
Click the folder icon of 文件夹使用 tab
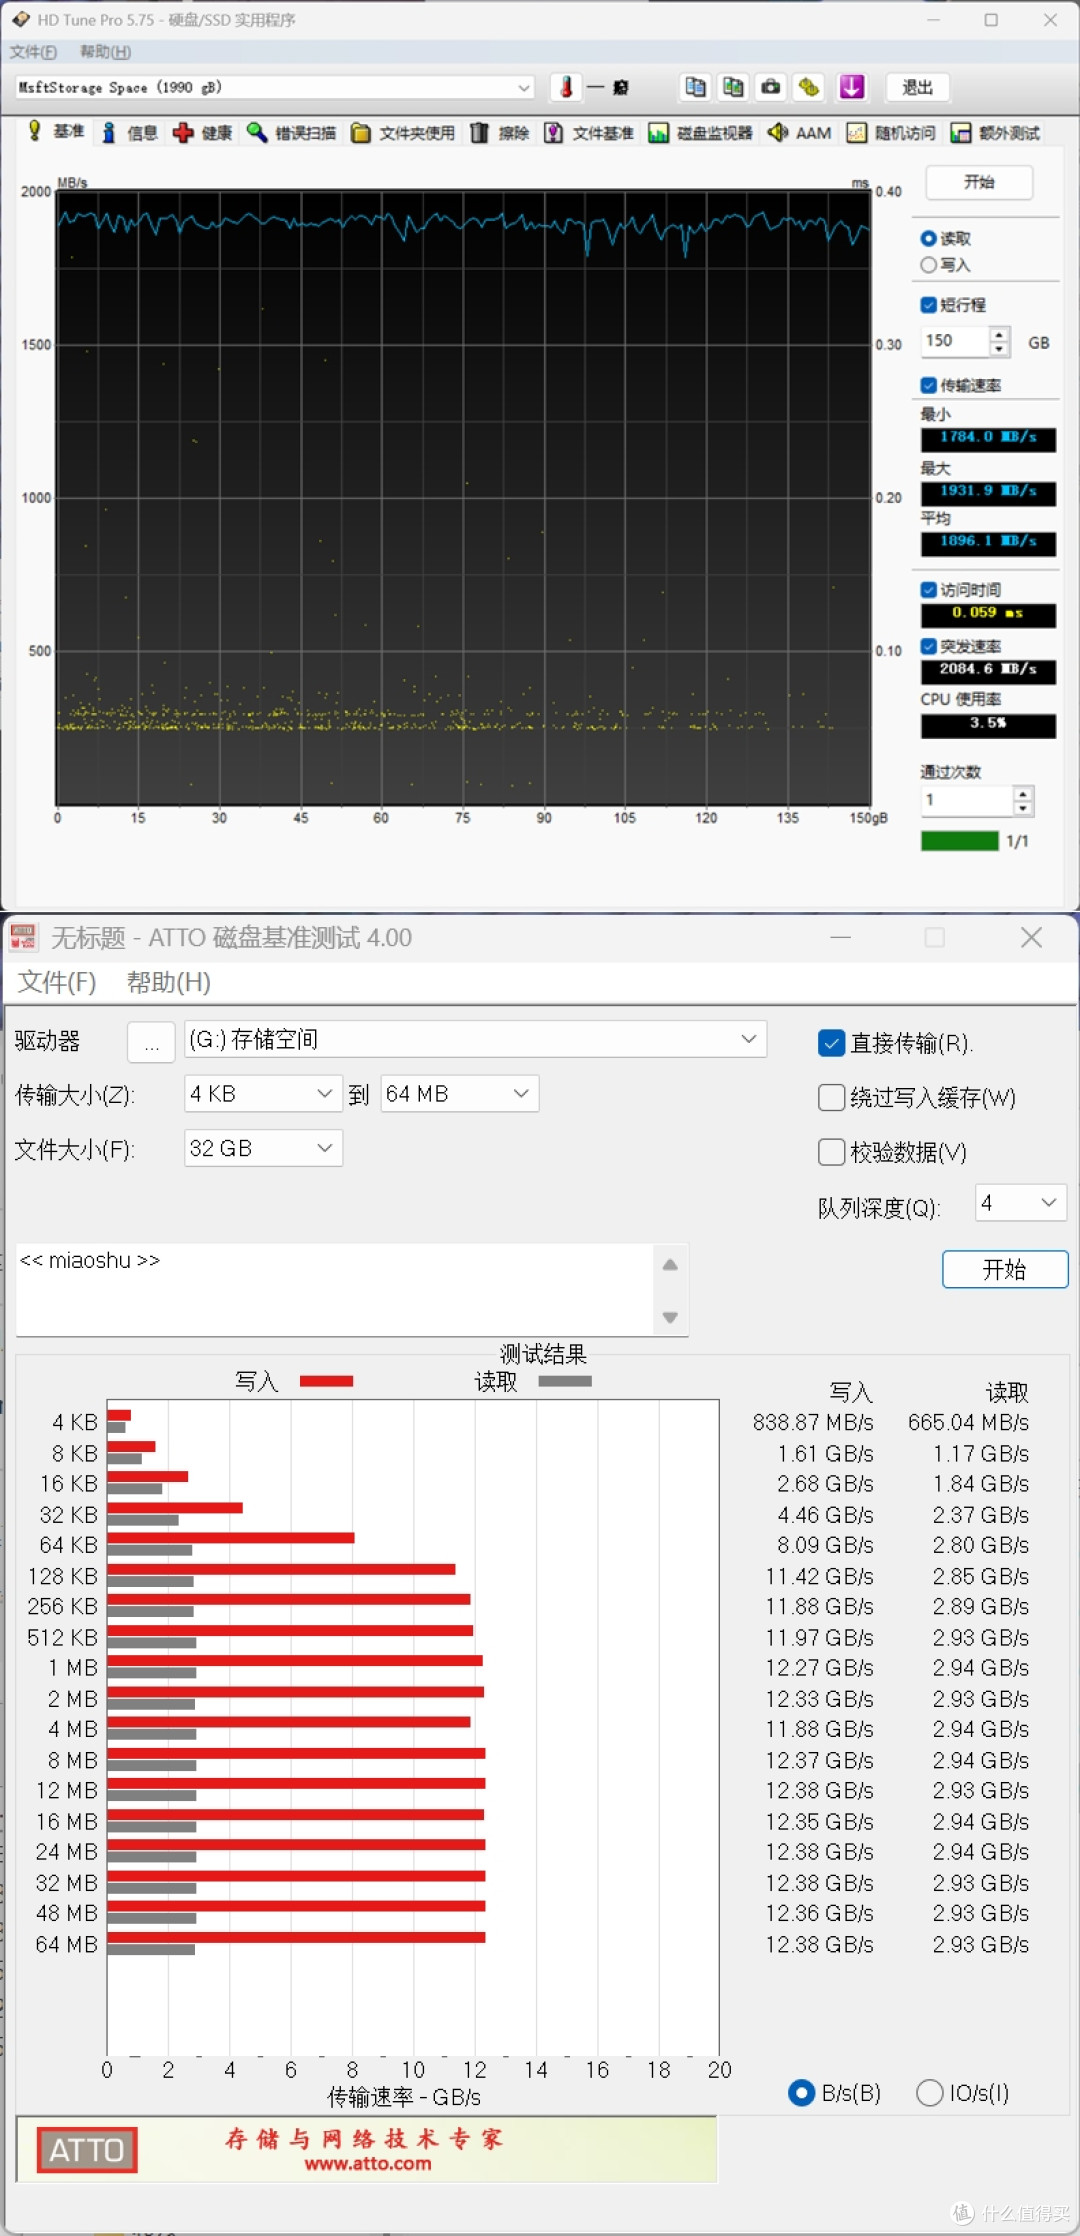360,133
